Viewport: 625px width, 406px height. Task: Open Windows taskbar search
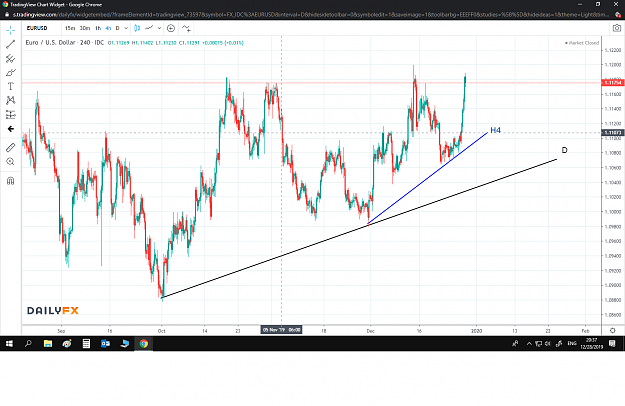[x=28, y=343]
